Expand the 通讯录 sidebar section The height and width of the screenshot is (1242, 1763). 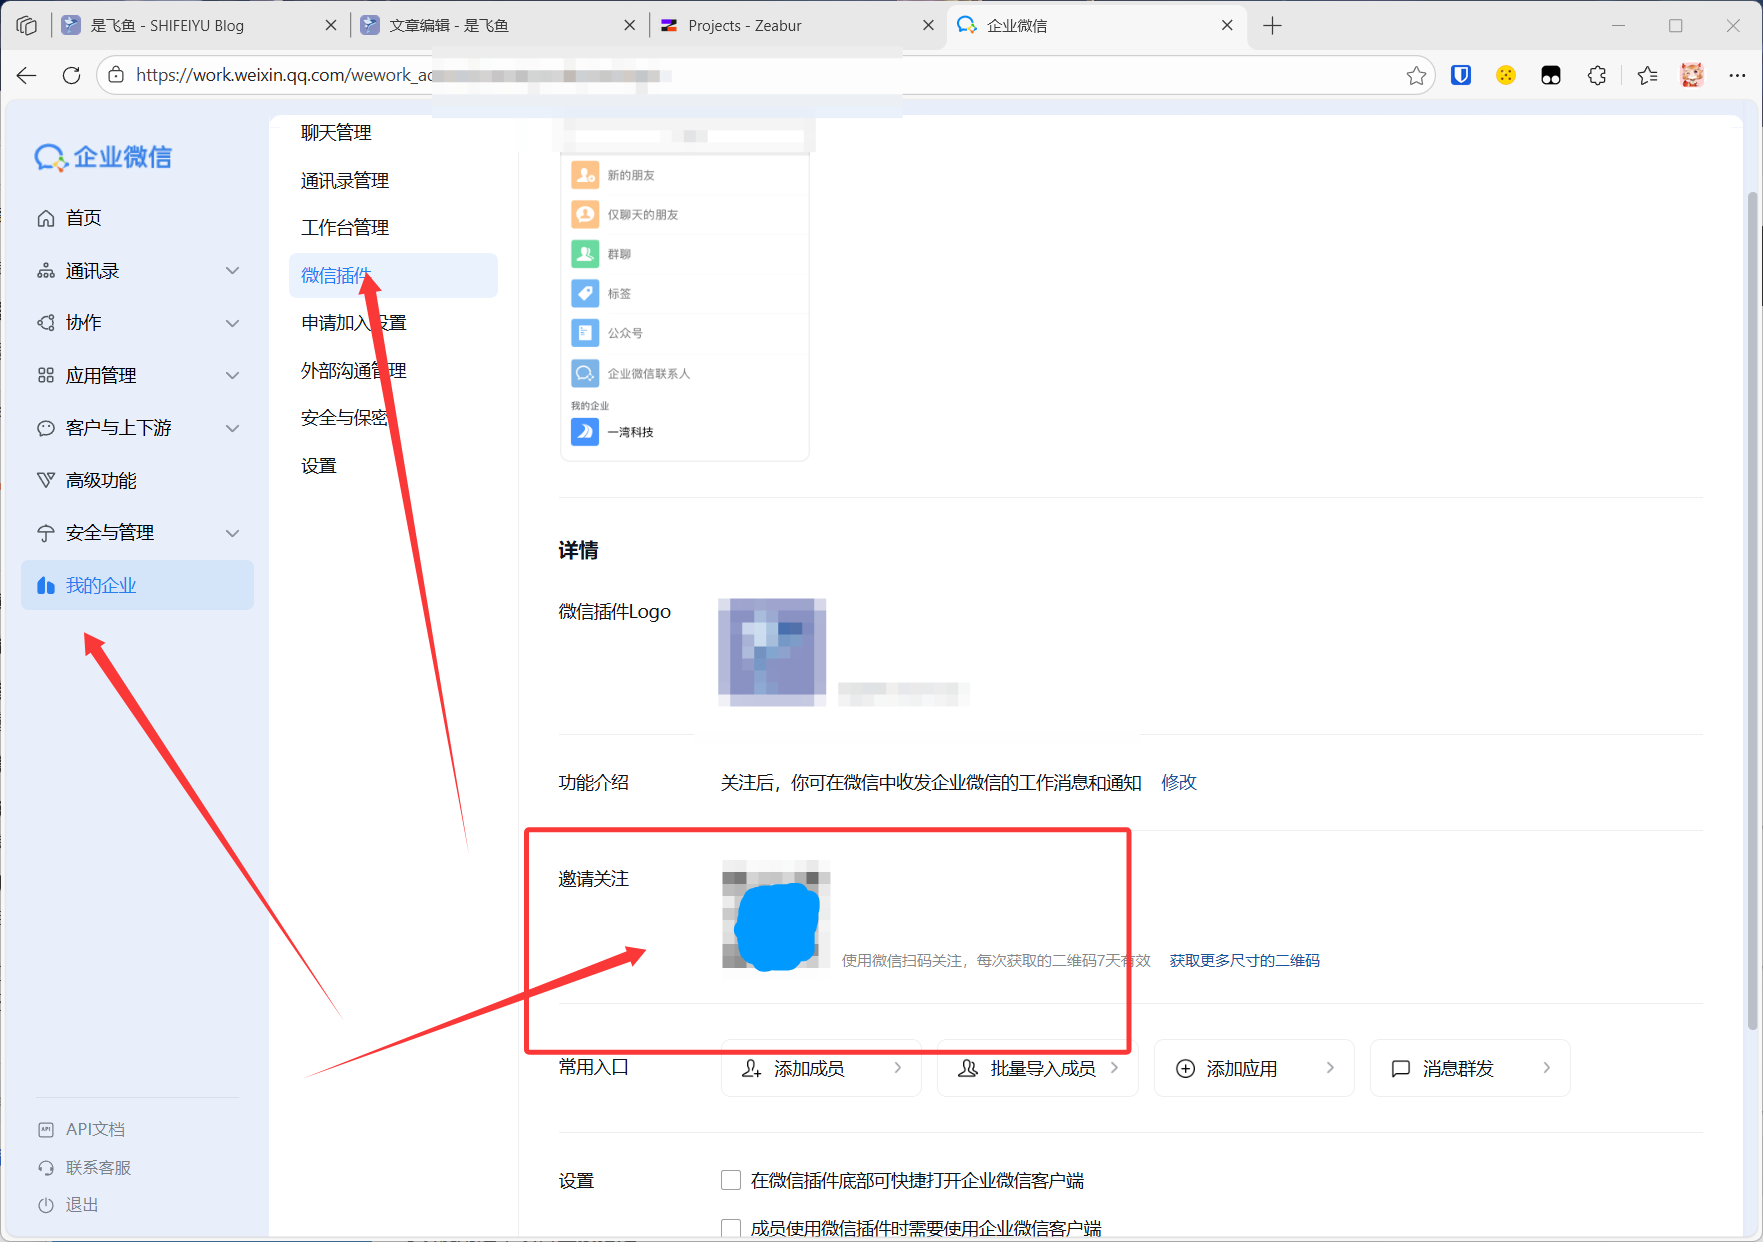(x=232, y=271)
